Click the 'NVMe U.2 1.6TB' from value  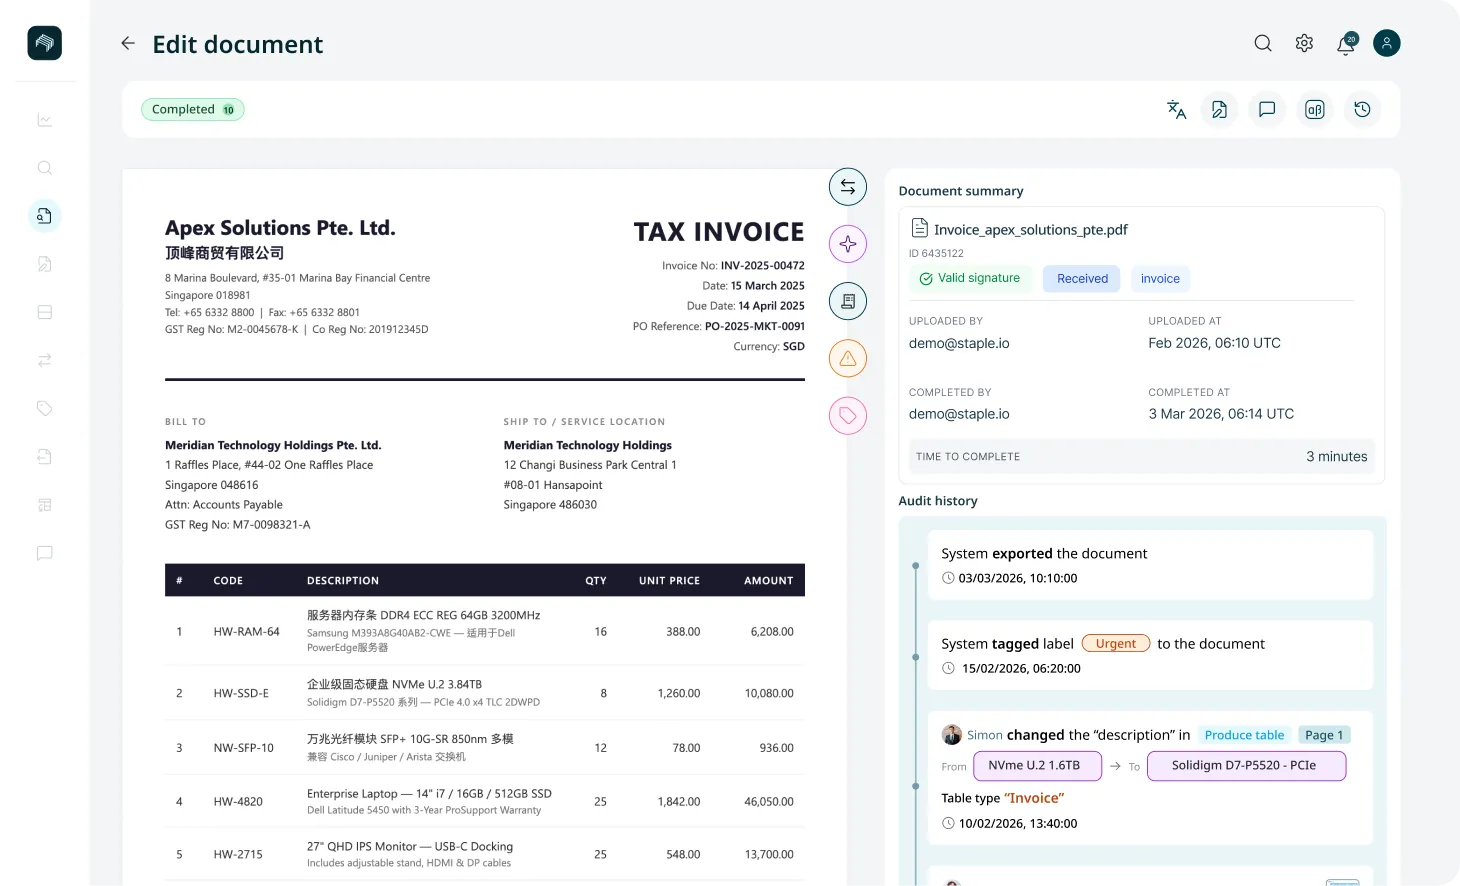tap(1037, 766)
